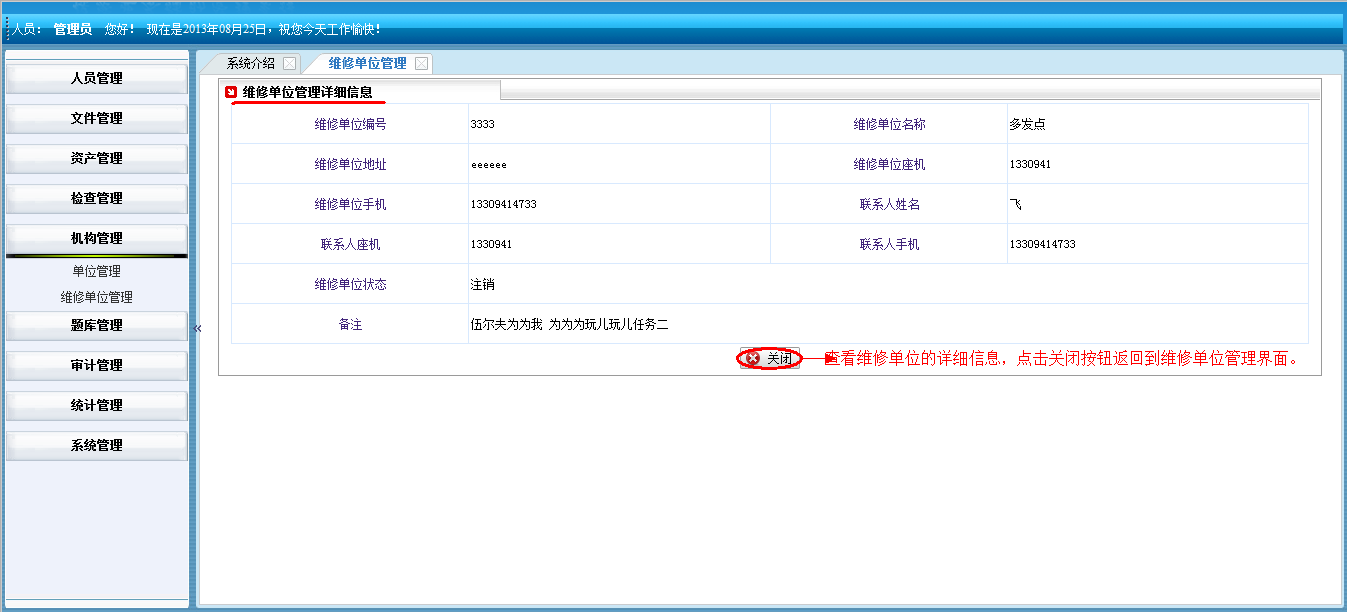Click the 维修单位名称 value 多发点
Image resolution: width=1347 pixels, height=612 pixels.
pos(1027,124)
